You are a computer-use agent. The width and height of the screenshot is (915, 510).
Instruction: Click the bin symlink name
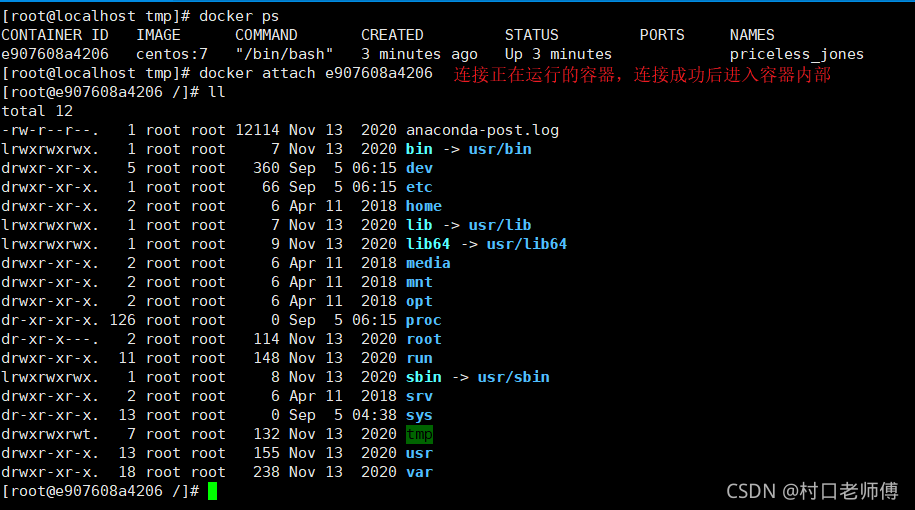pyautogui.click(x=420, y=149)
